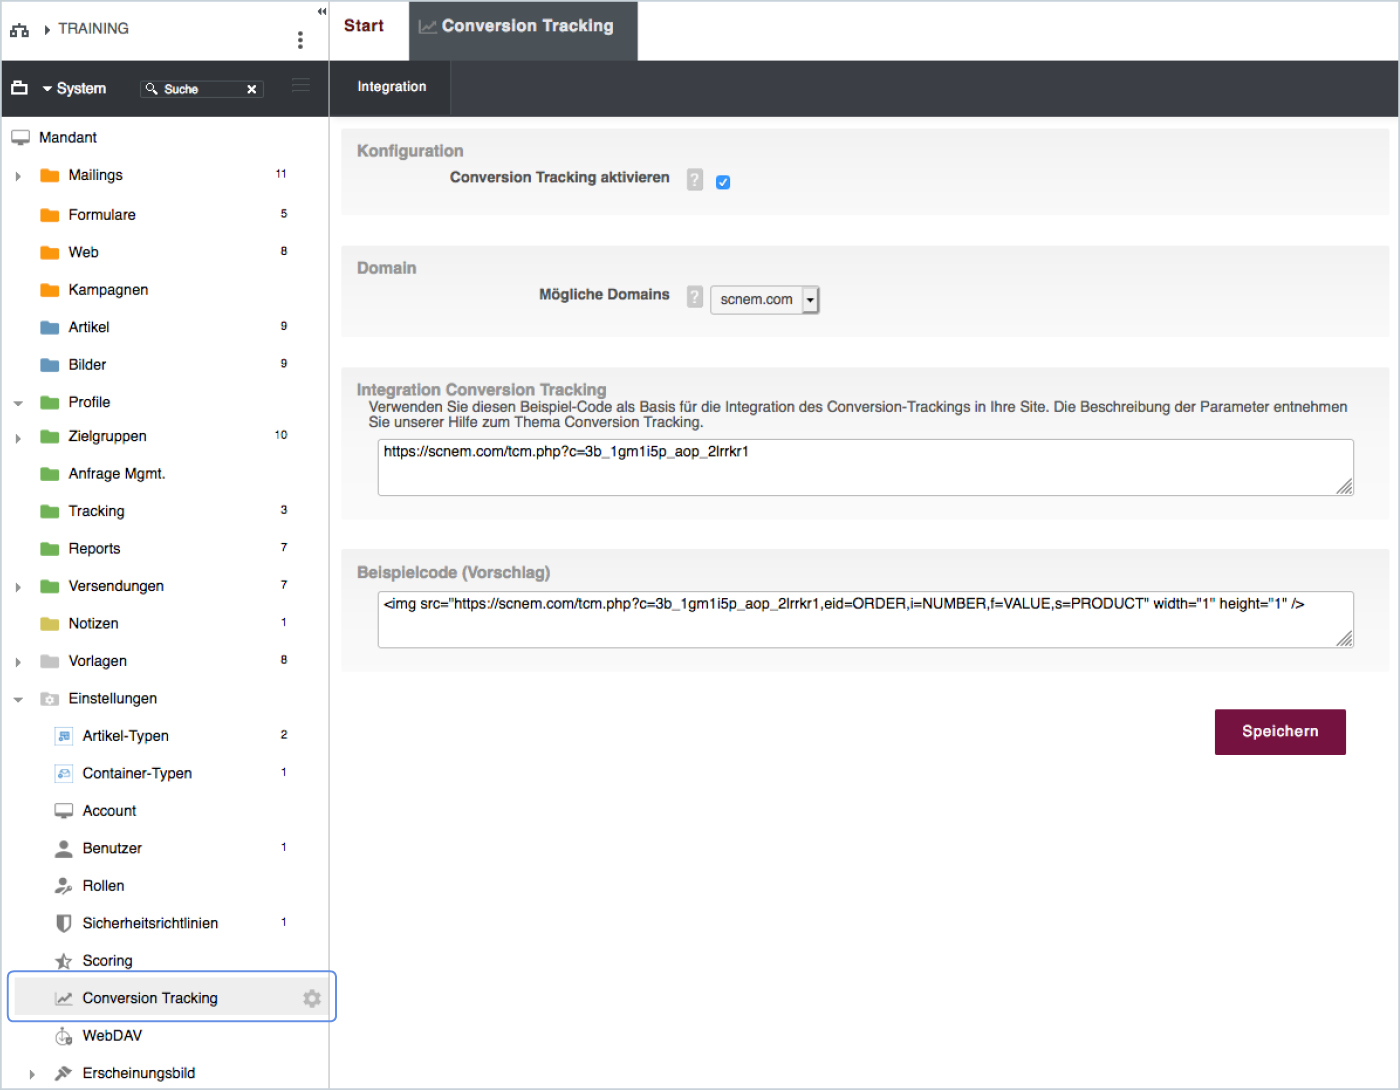The height and width of the screenshot is (1090, 1400).
Task: Select the Scoring tree item
Action: (107, 960)
